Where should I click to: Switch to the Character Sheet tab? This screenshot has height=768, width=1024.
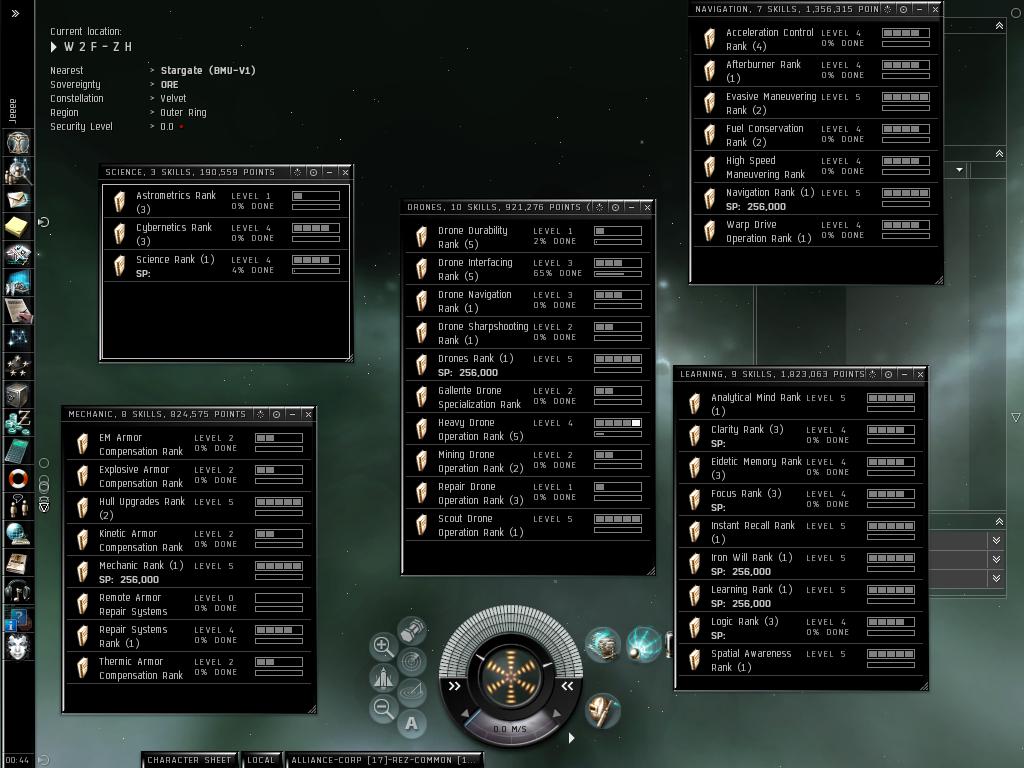point(189,760)
